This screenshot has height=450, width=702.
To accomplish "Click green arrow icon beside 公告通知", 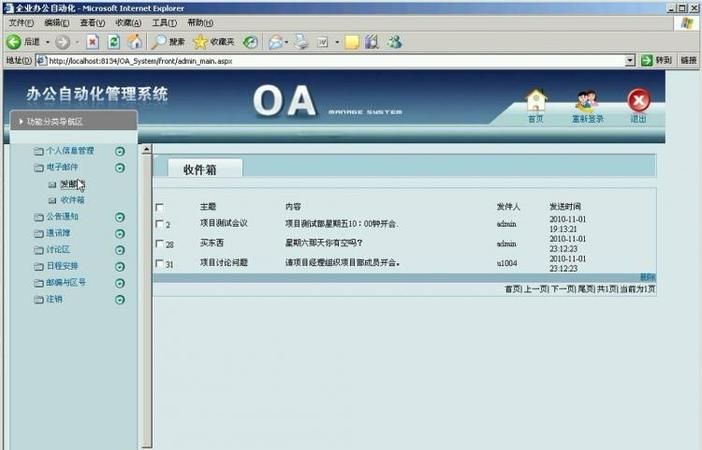I will [120, 217].
